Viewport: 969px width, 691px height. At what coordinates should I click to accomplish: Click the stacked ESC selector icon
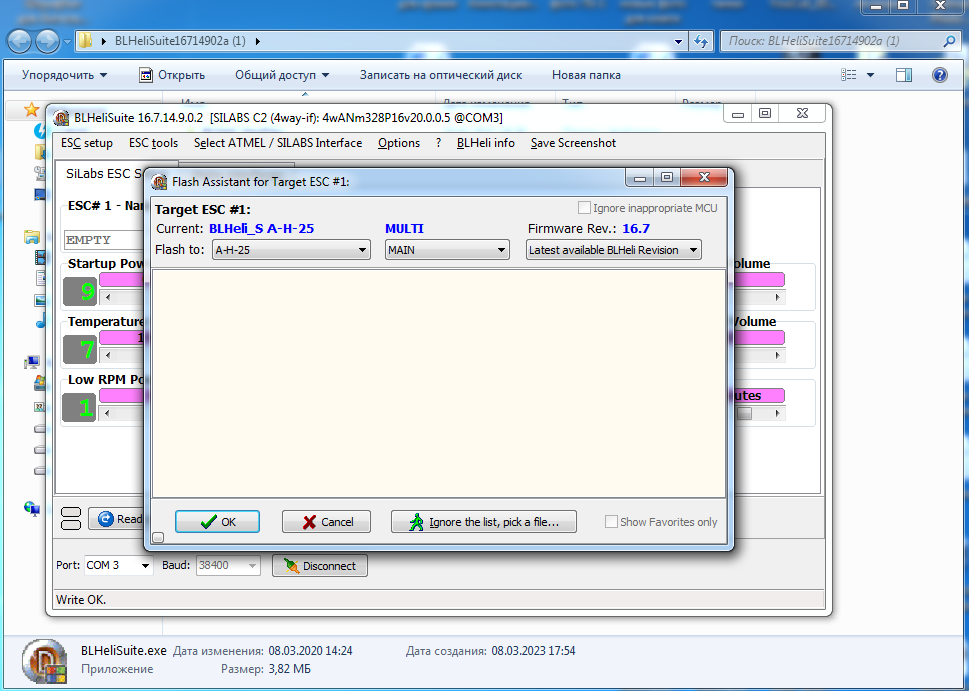[x=71, y=519]
